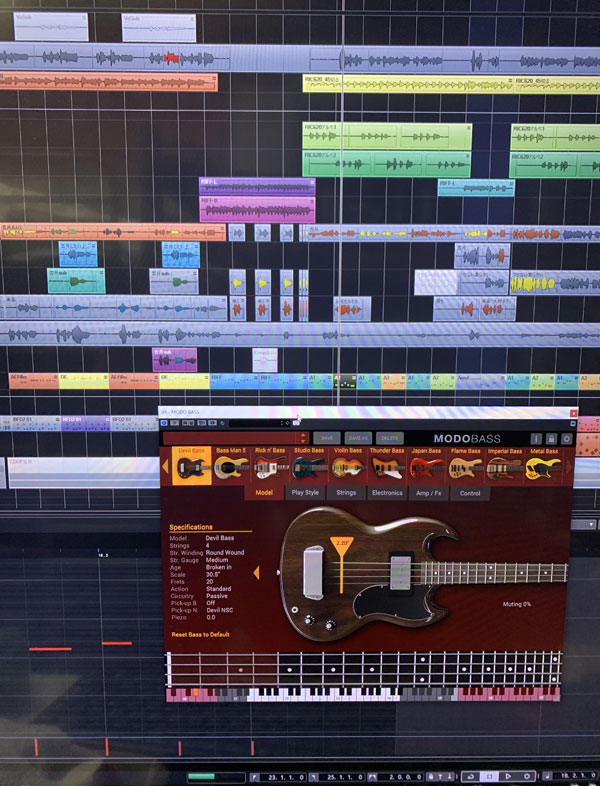
Task: Choose the Thunder Bass model
Action: click(x=386, y=465)
